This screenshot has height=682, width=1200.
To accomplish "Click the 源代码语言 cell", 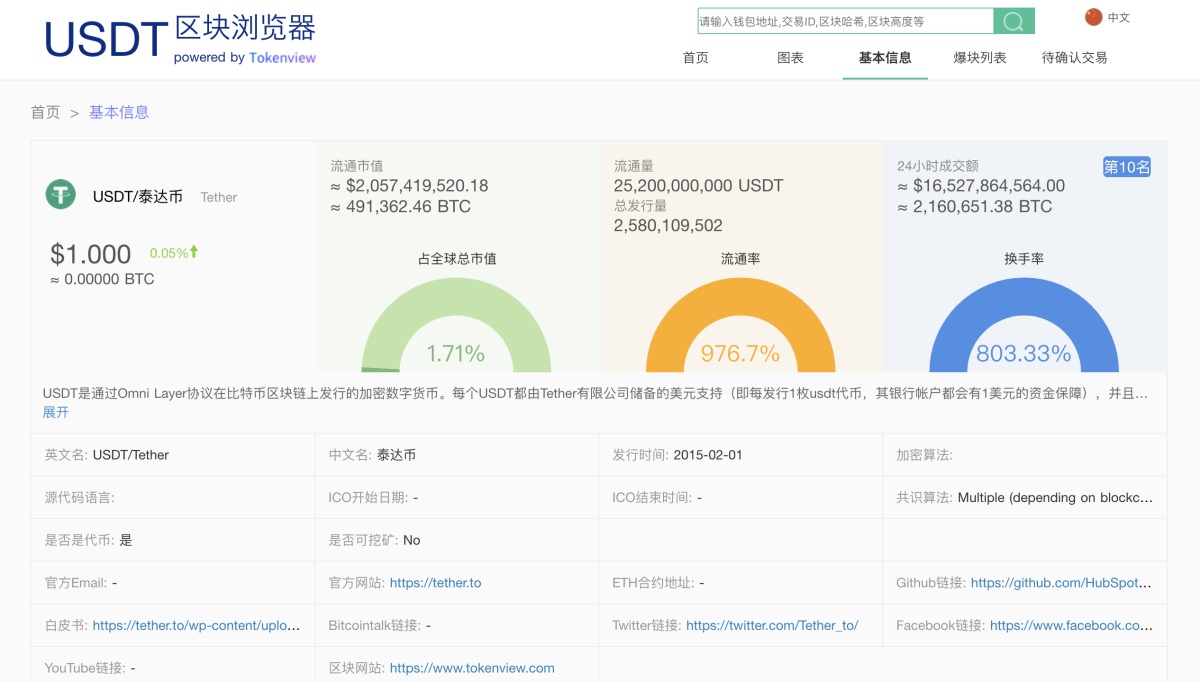I will (x=173, y=497).
